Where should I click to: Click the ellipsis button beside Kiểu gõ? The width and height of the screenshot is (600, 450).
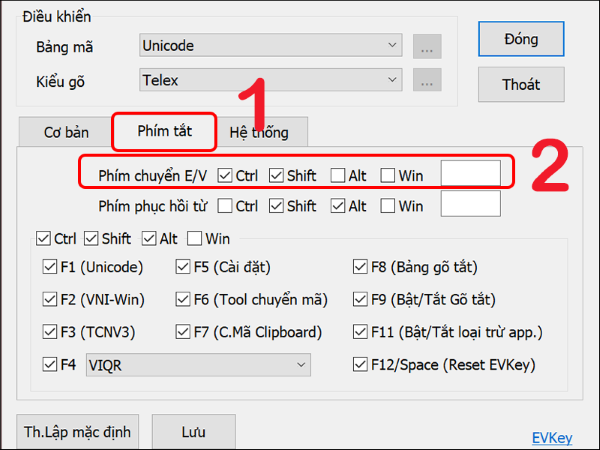(x=427, y=80)
